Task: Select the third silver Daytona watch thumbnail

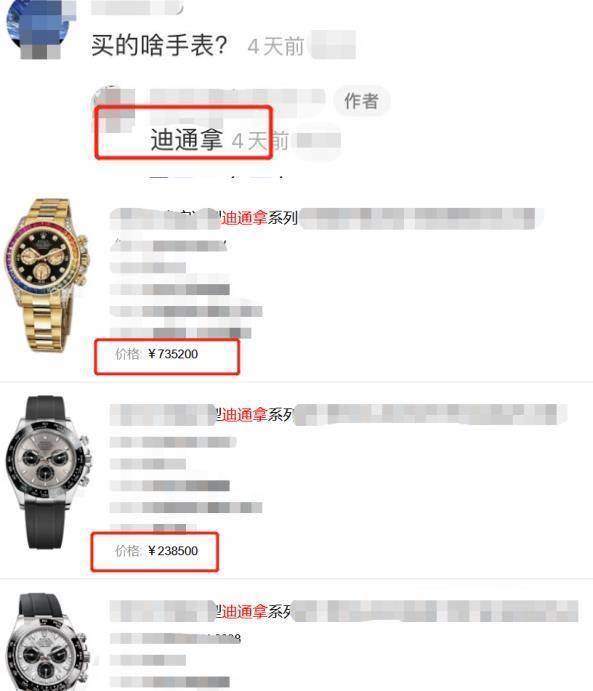Action: [x=48, y=641]
